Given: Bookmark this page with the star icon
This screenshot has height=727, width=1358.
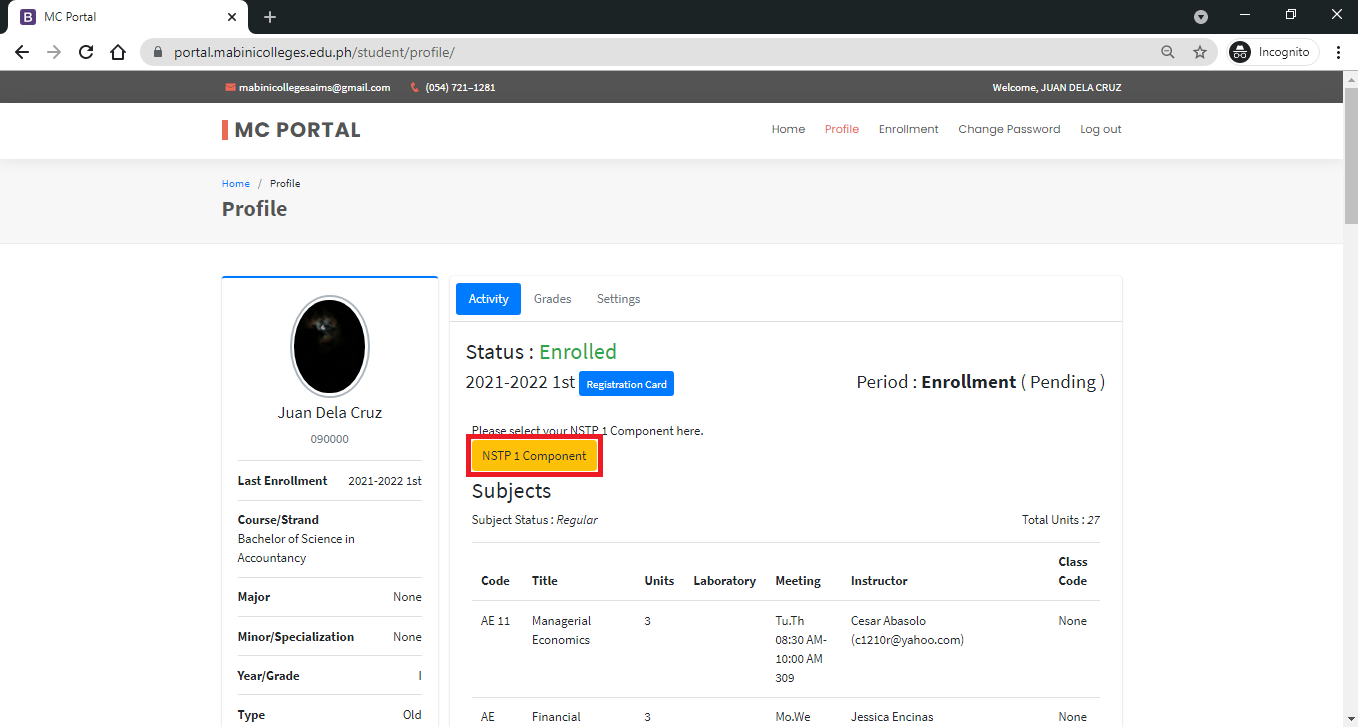Looking at the screenshot, I should pyautogui.click(x=1200, y=52).
